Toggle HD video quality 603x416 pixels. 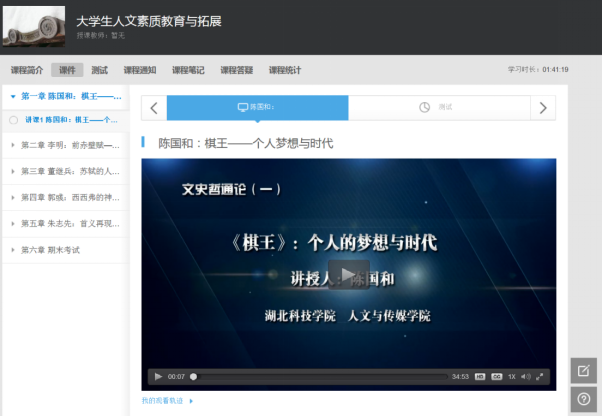[481, 377]
